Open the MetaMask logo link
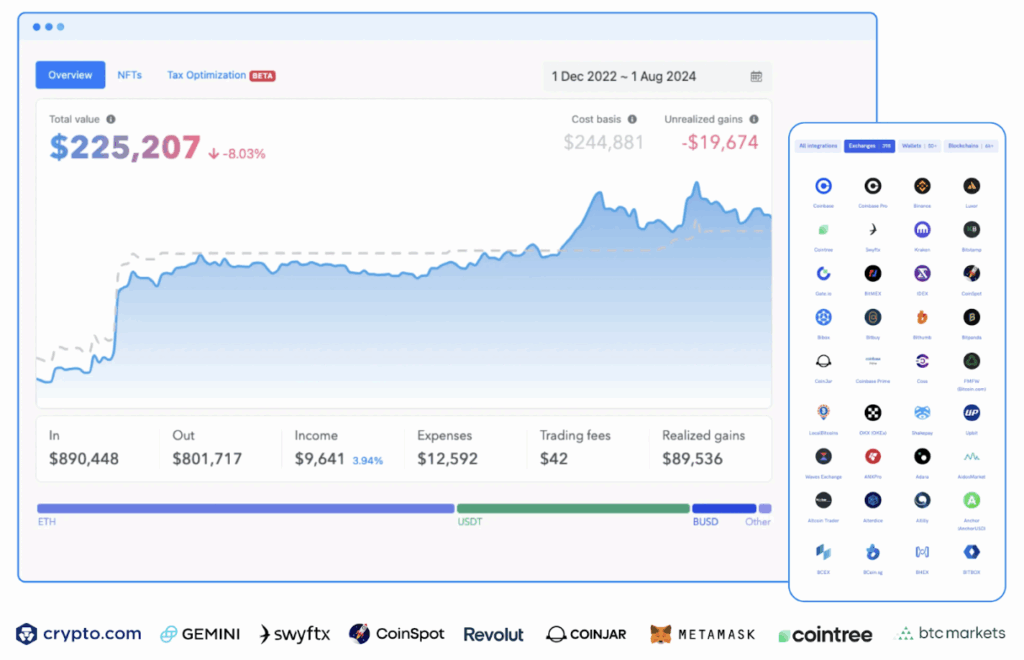1024x660 pixels. [703, 634]
